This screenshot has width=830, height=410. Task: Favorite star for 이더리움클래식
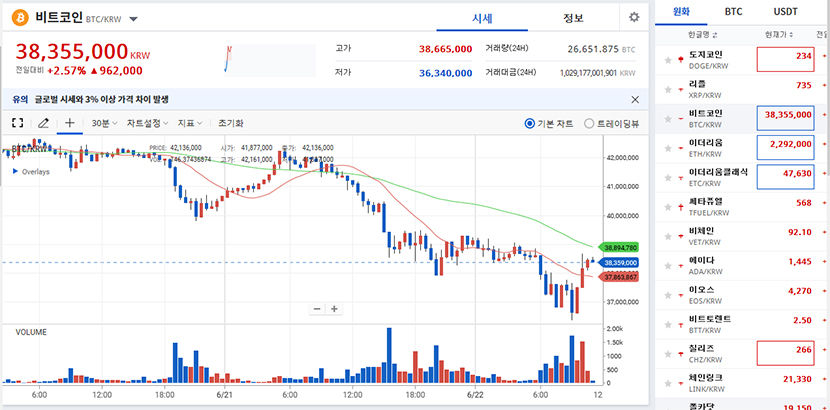point(668,178)
